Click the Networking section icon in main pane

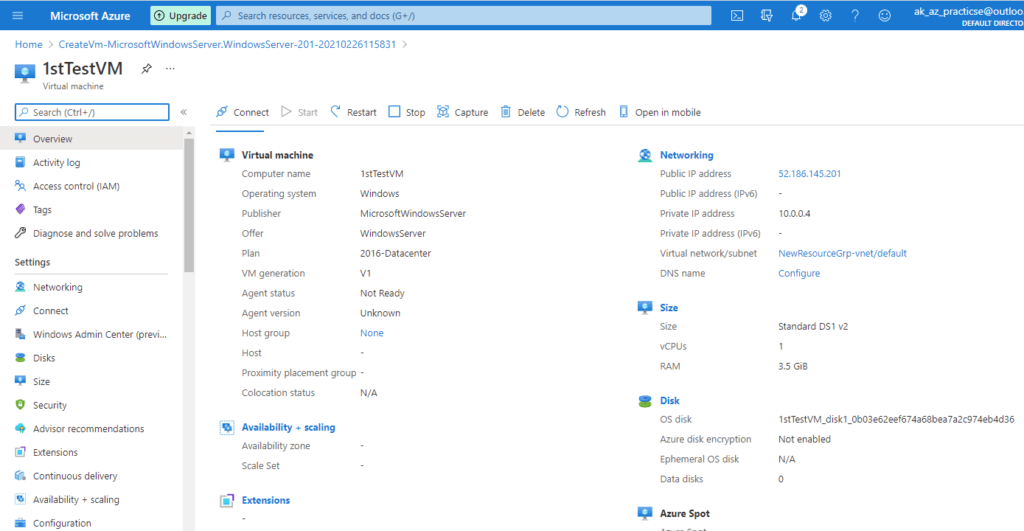pos(645,155)
